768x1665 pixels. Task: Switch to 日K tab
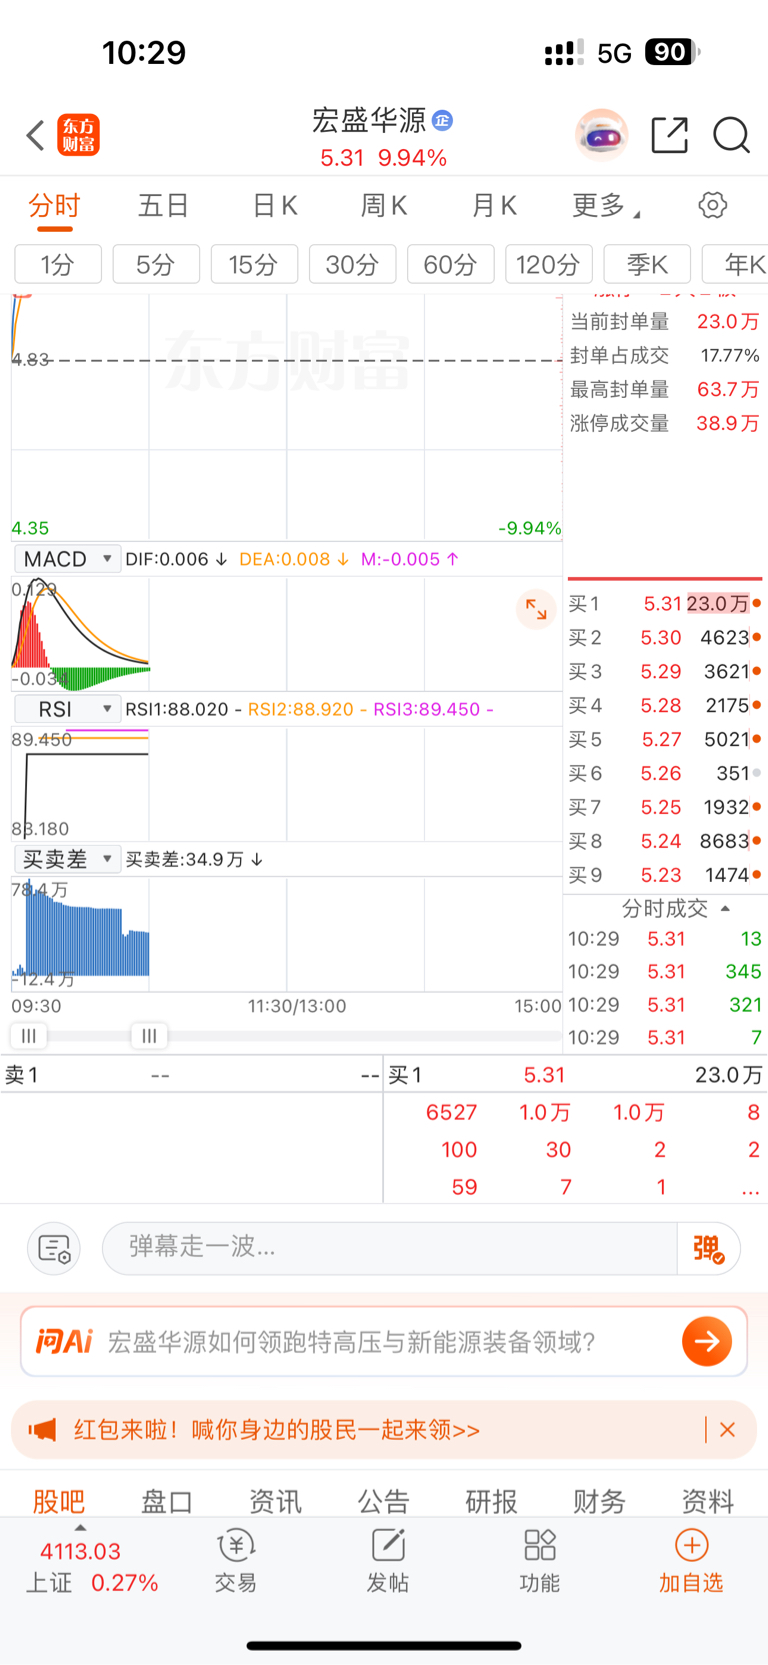click(275, 206)
